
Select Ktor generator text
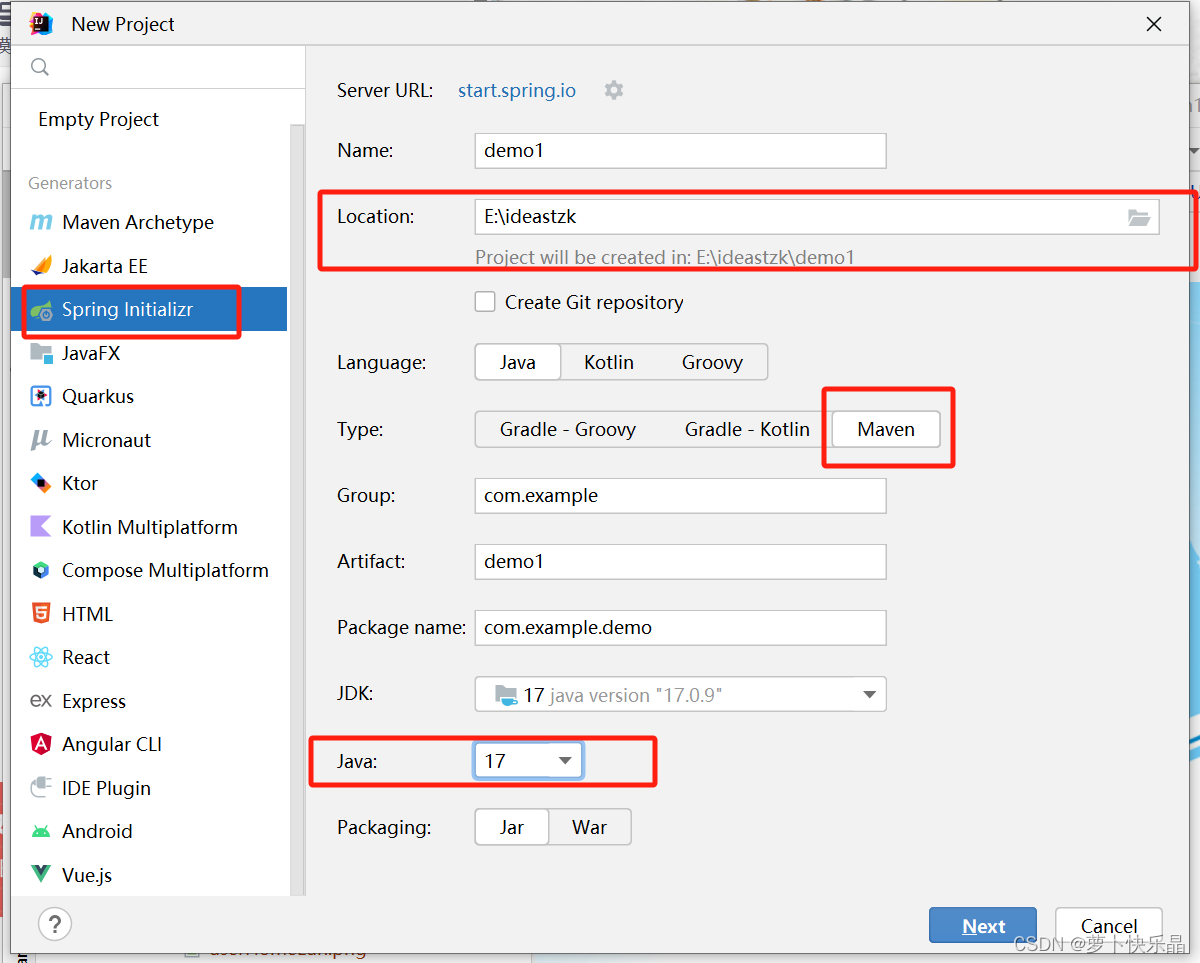pos(80,483)
